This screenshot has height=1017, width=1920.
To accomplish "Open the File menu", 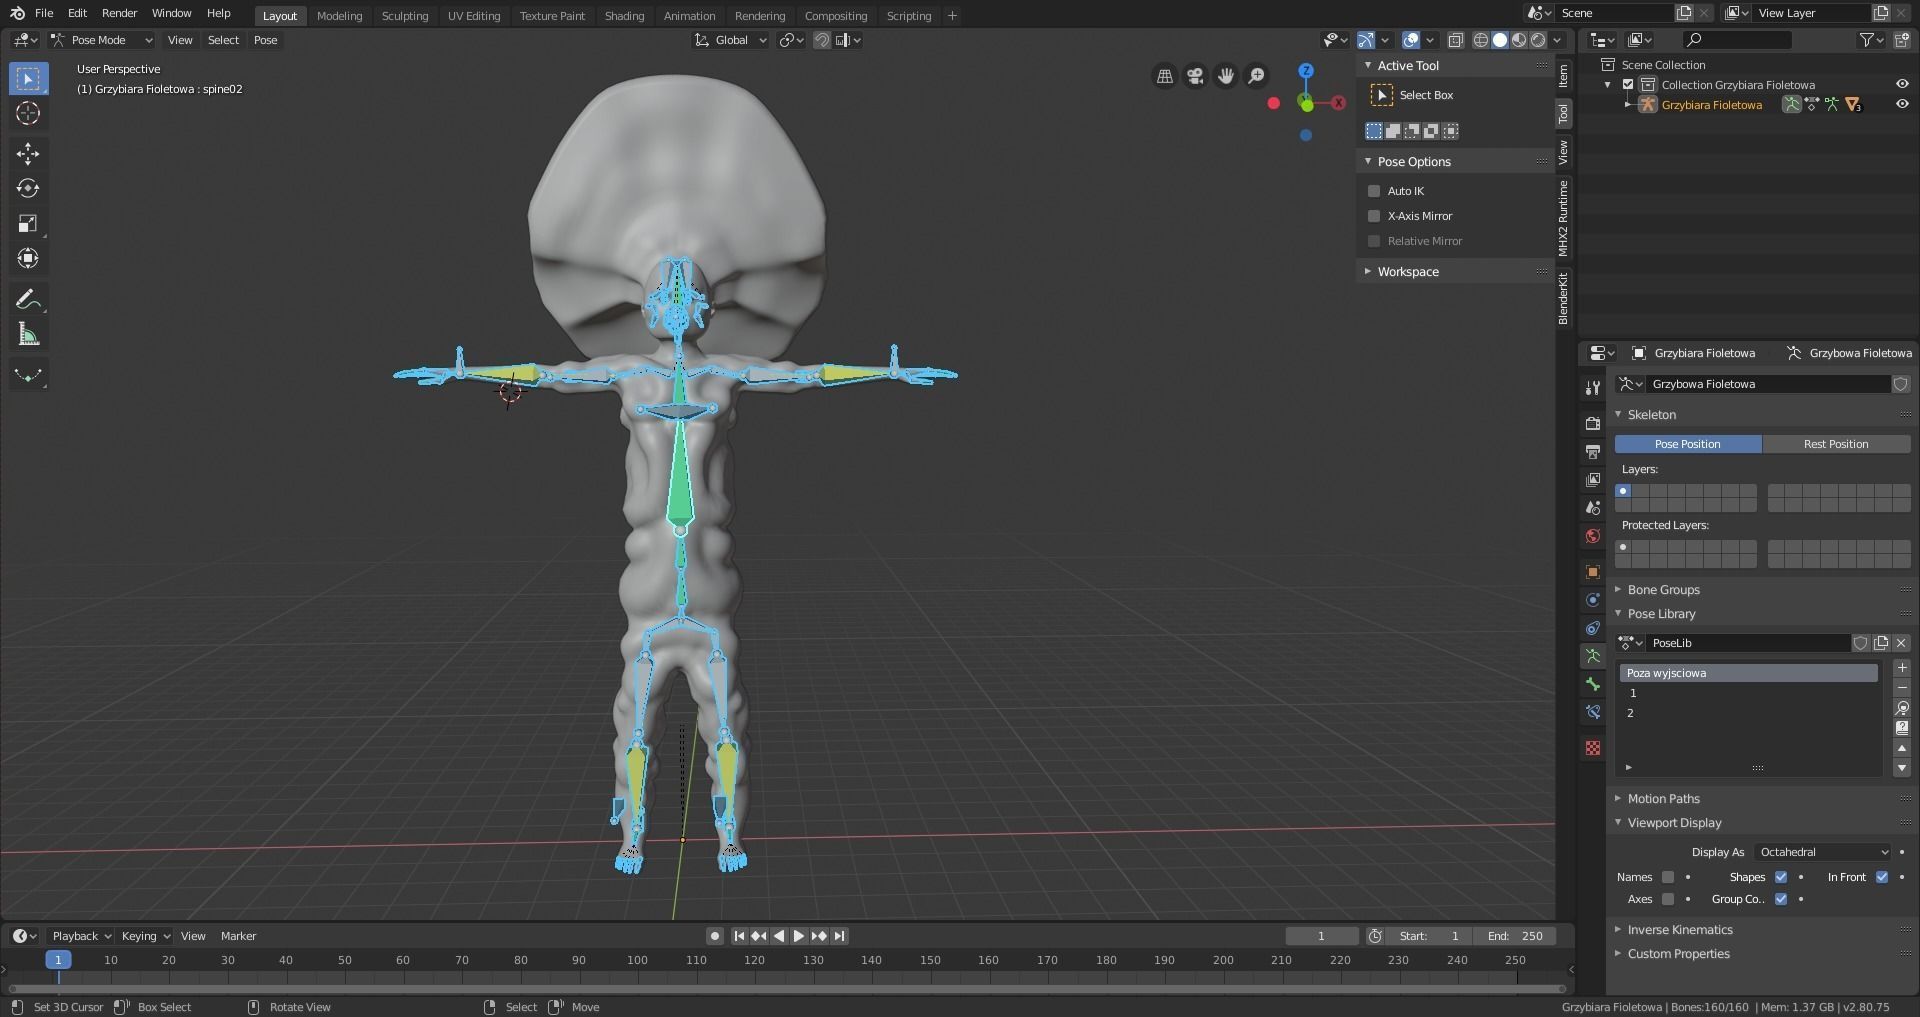I will click(x=44, y=13).
